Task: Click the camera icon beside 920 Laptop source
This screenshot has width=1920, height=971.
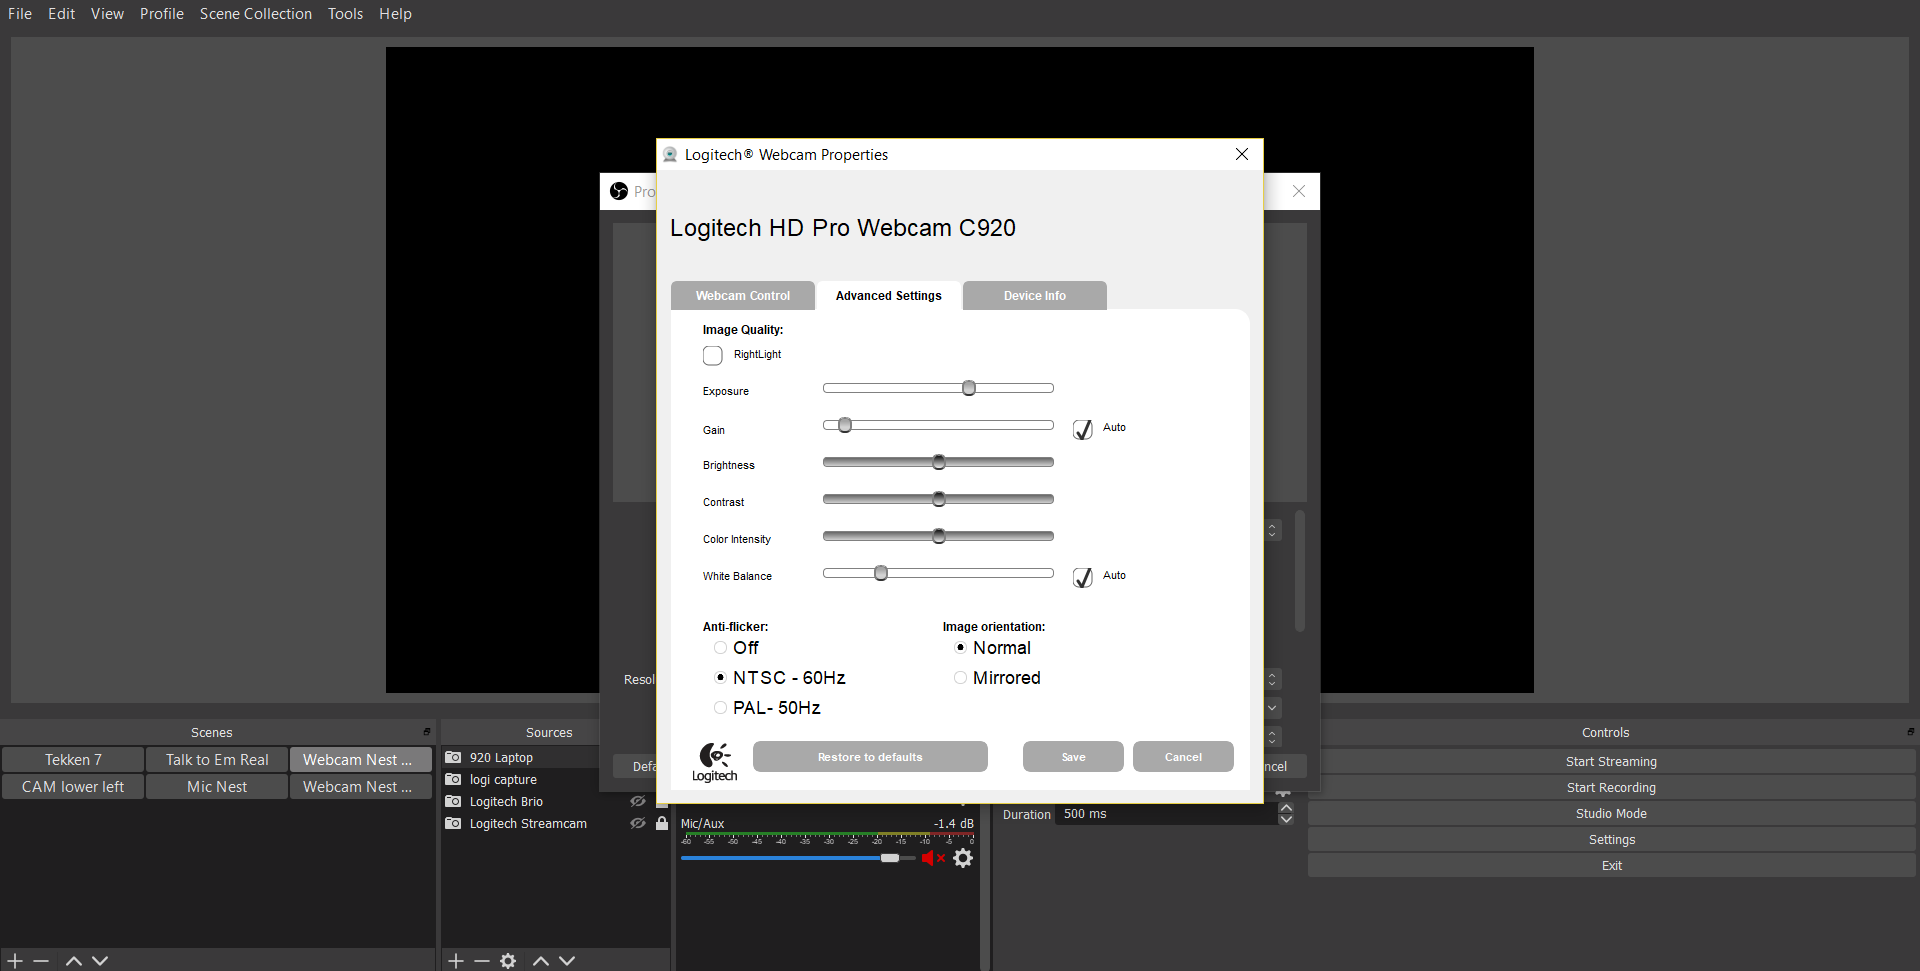Action: (453, 758)
